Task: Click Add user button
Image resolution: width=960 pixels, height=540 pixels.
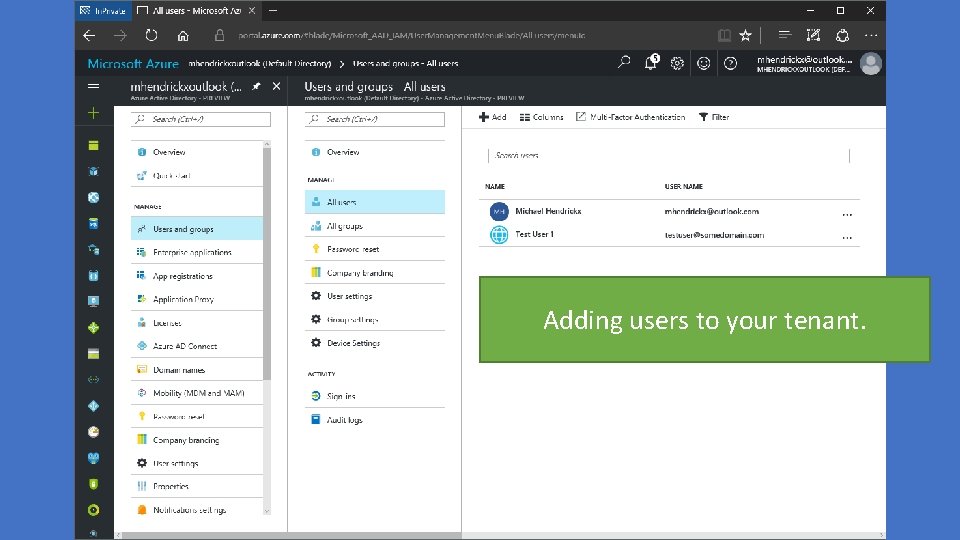Action: click(493, 117)
